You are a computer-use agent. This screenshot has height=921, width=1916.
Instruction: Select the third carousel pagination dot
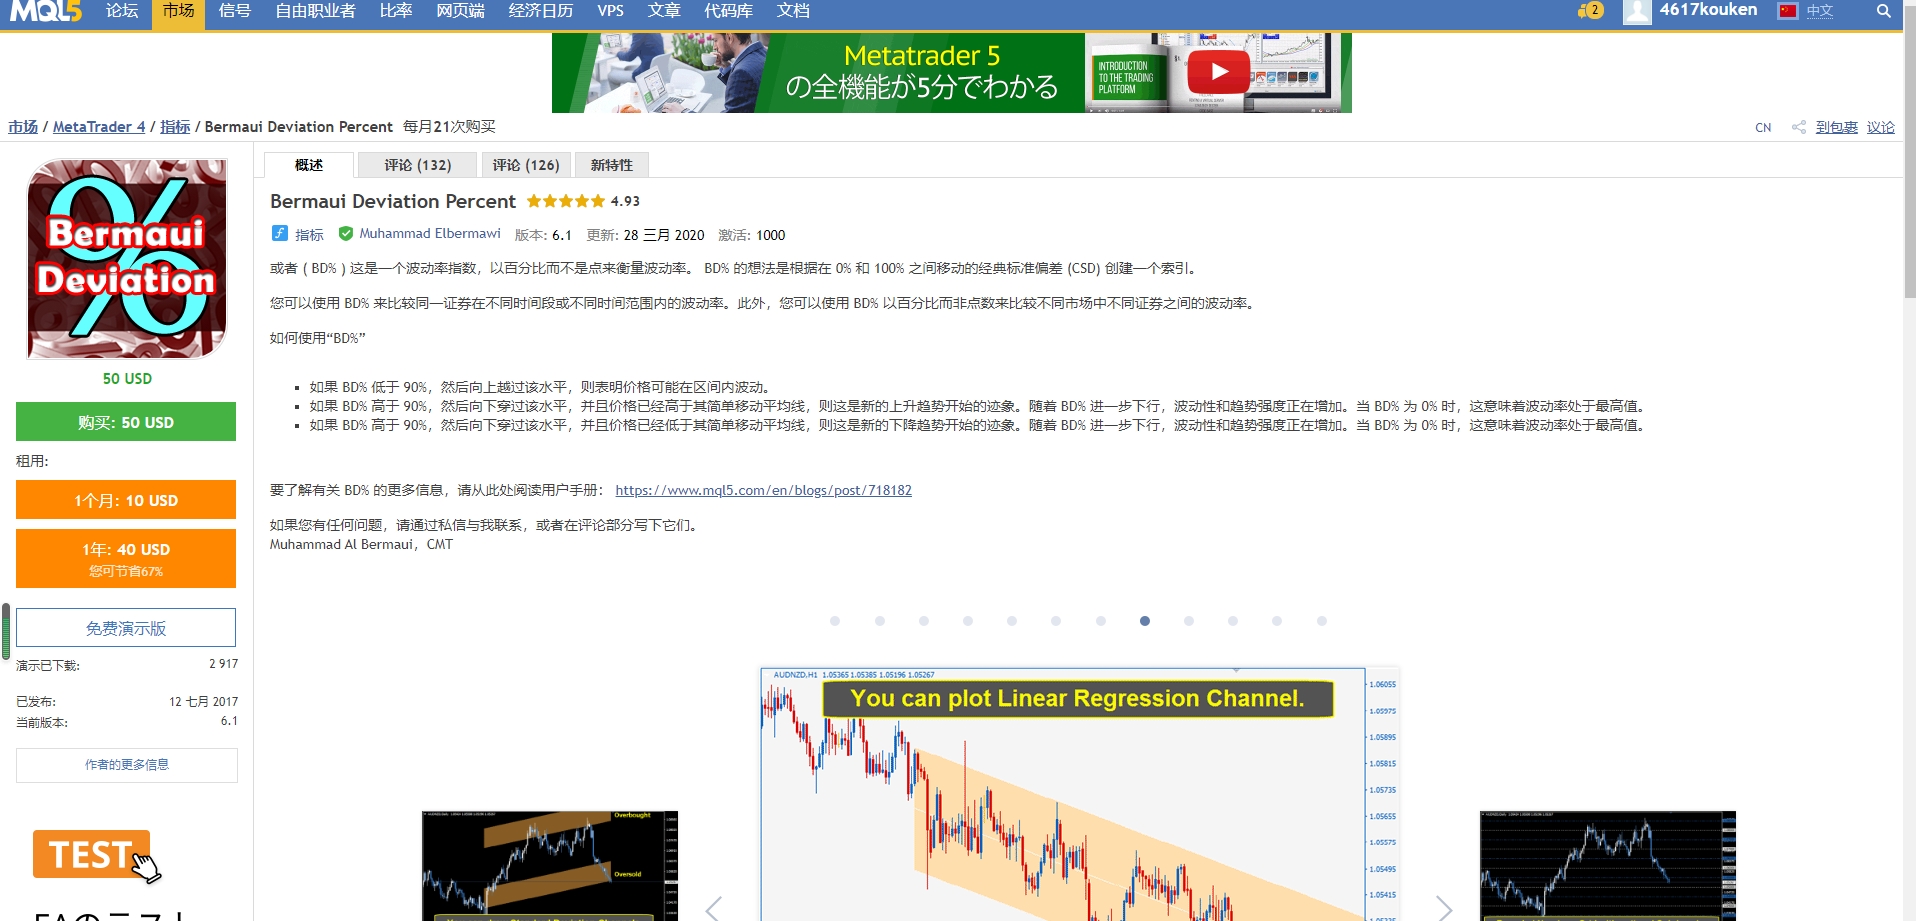pyautogui.click(x=924, y=621)
